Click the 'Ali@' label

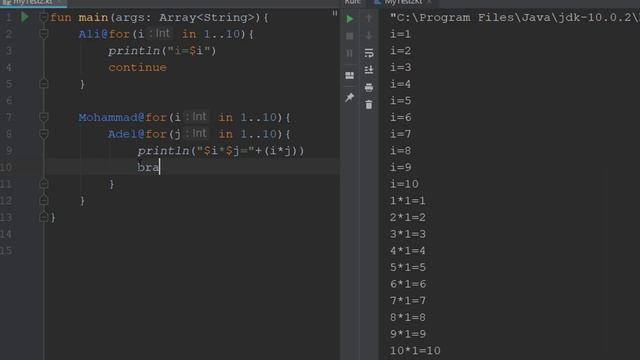tap(93, 34)
